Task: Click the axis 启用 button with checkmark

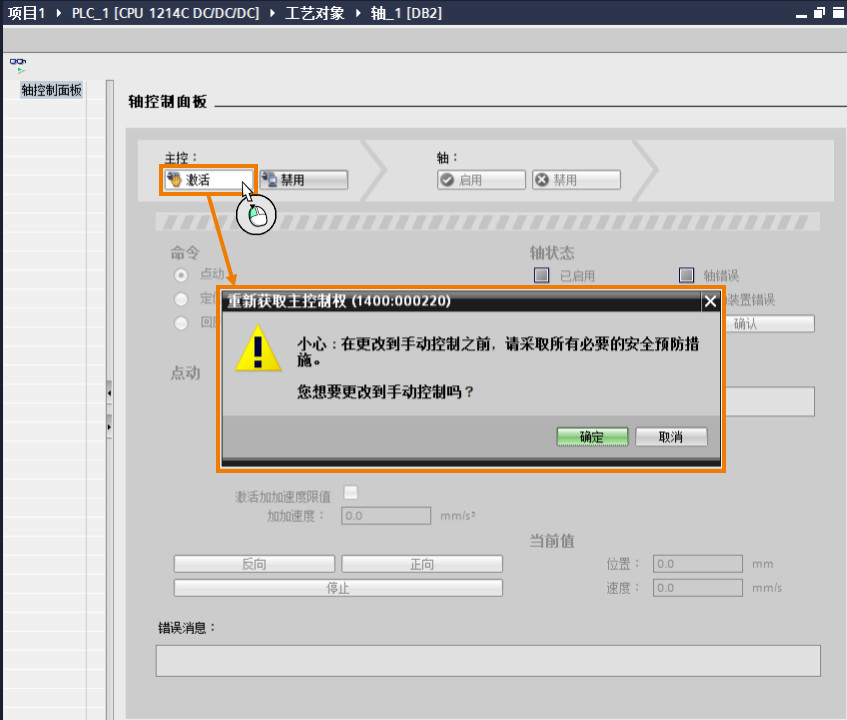Action: [481, 180]
